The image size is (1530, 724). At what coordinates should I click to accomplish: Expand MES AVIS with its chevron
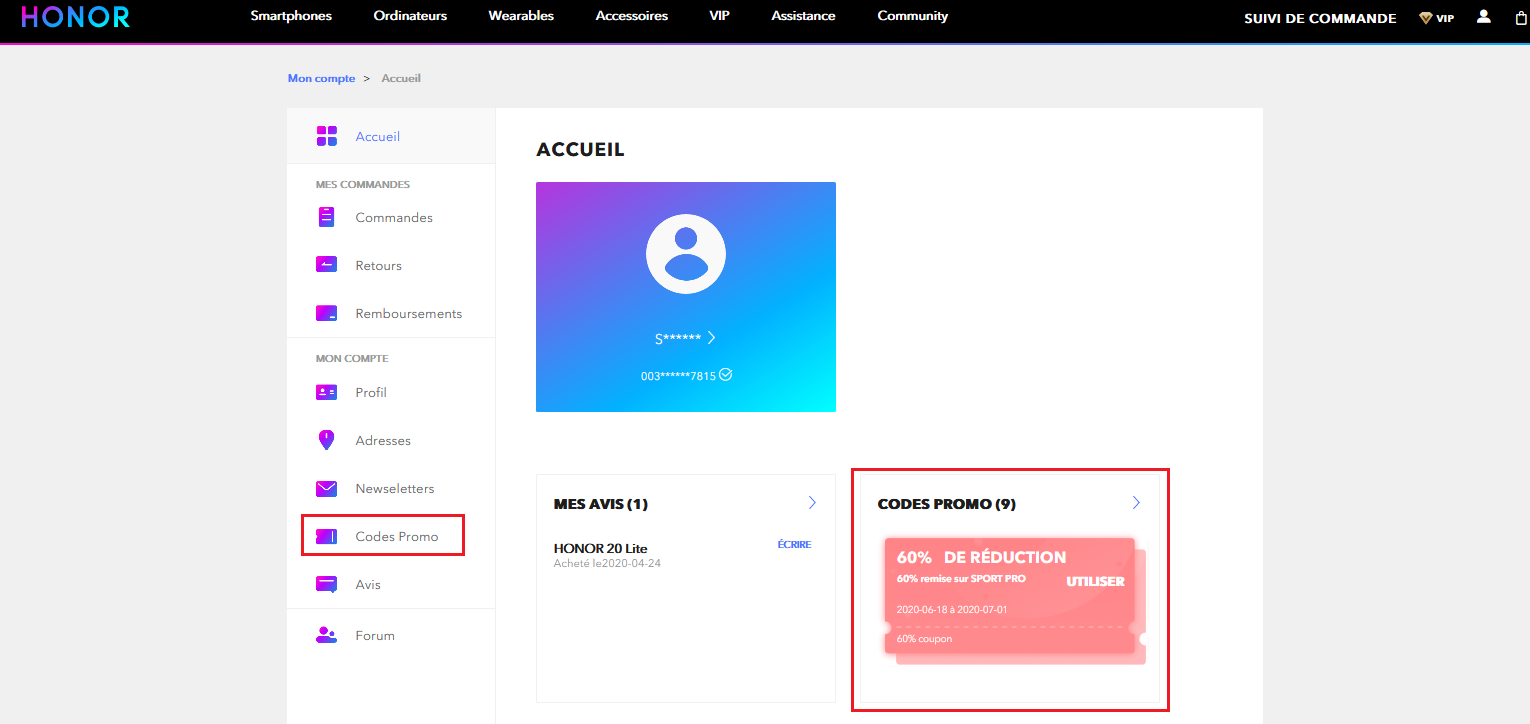click(811, 503)
